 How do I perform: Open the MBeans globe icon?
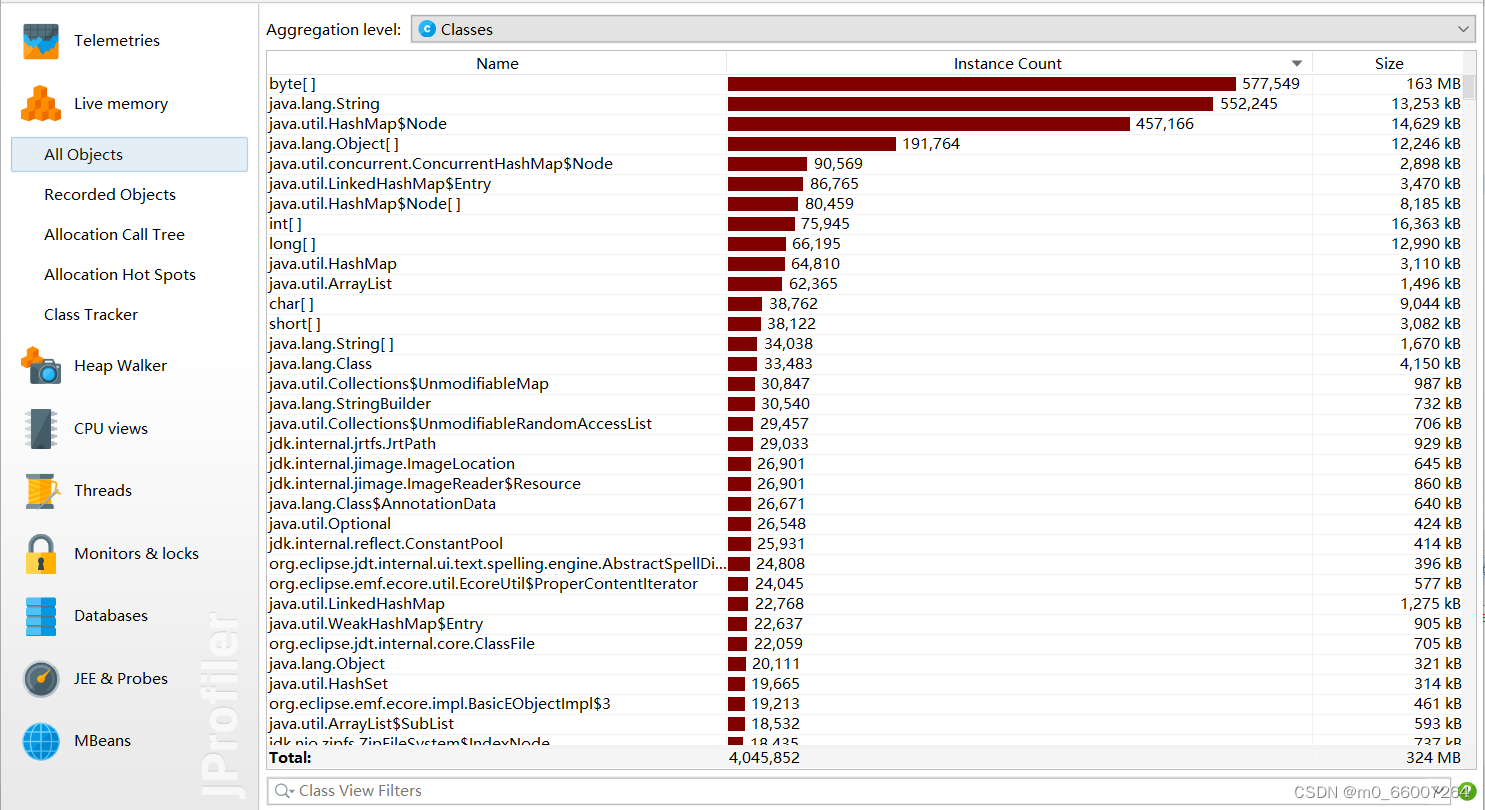(x=42, y=741)
